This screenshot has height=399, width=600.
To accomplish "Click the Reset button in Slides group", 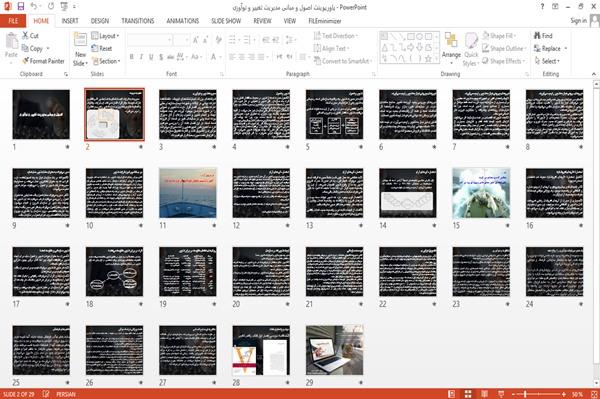I will pos(102,48).
